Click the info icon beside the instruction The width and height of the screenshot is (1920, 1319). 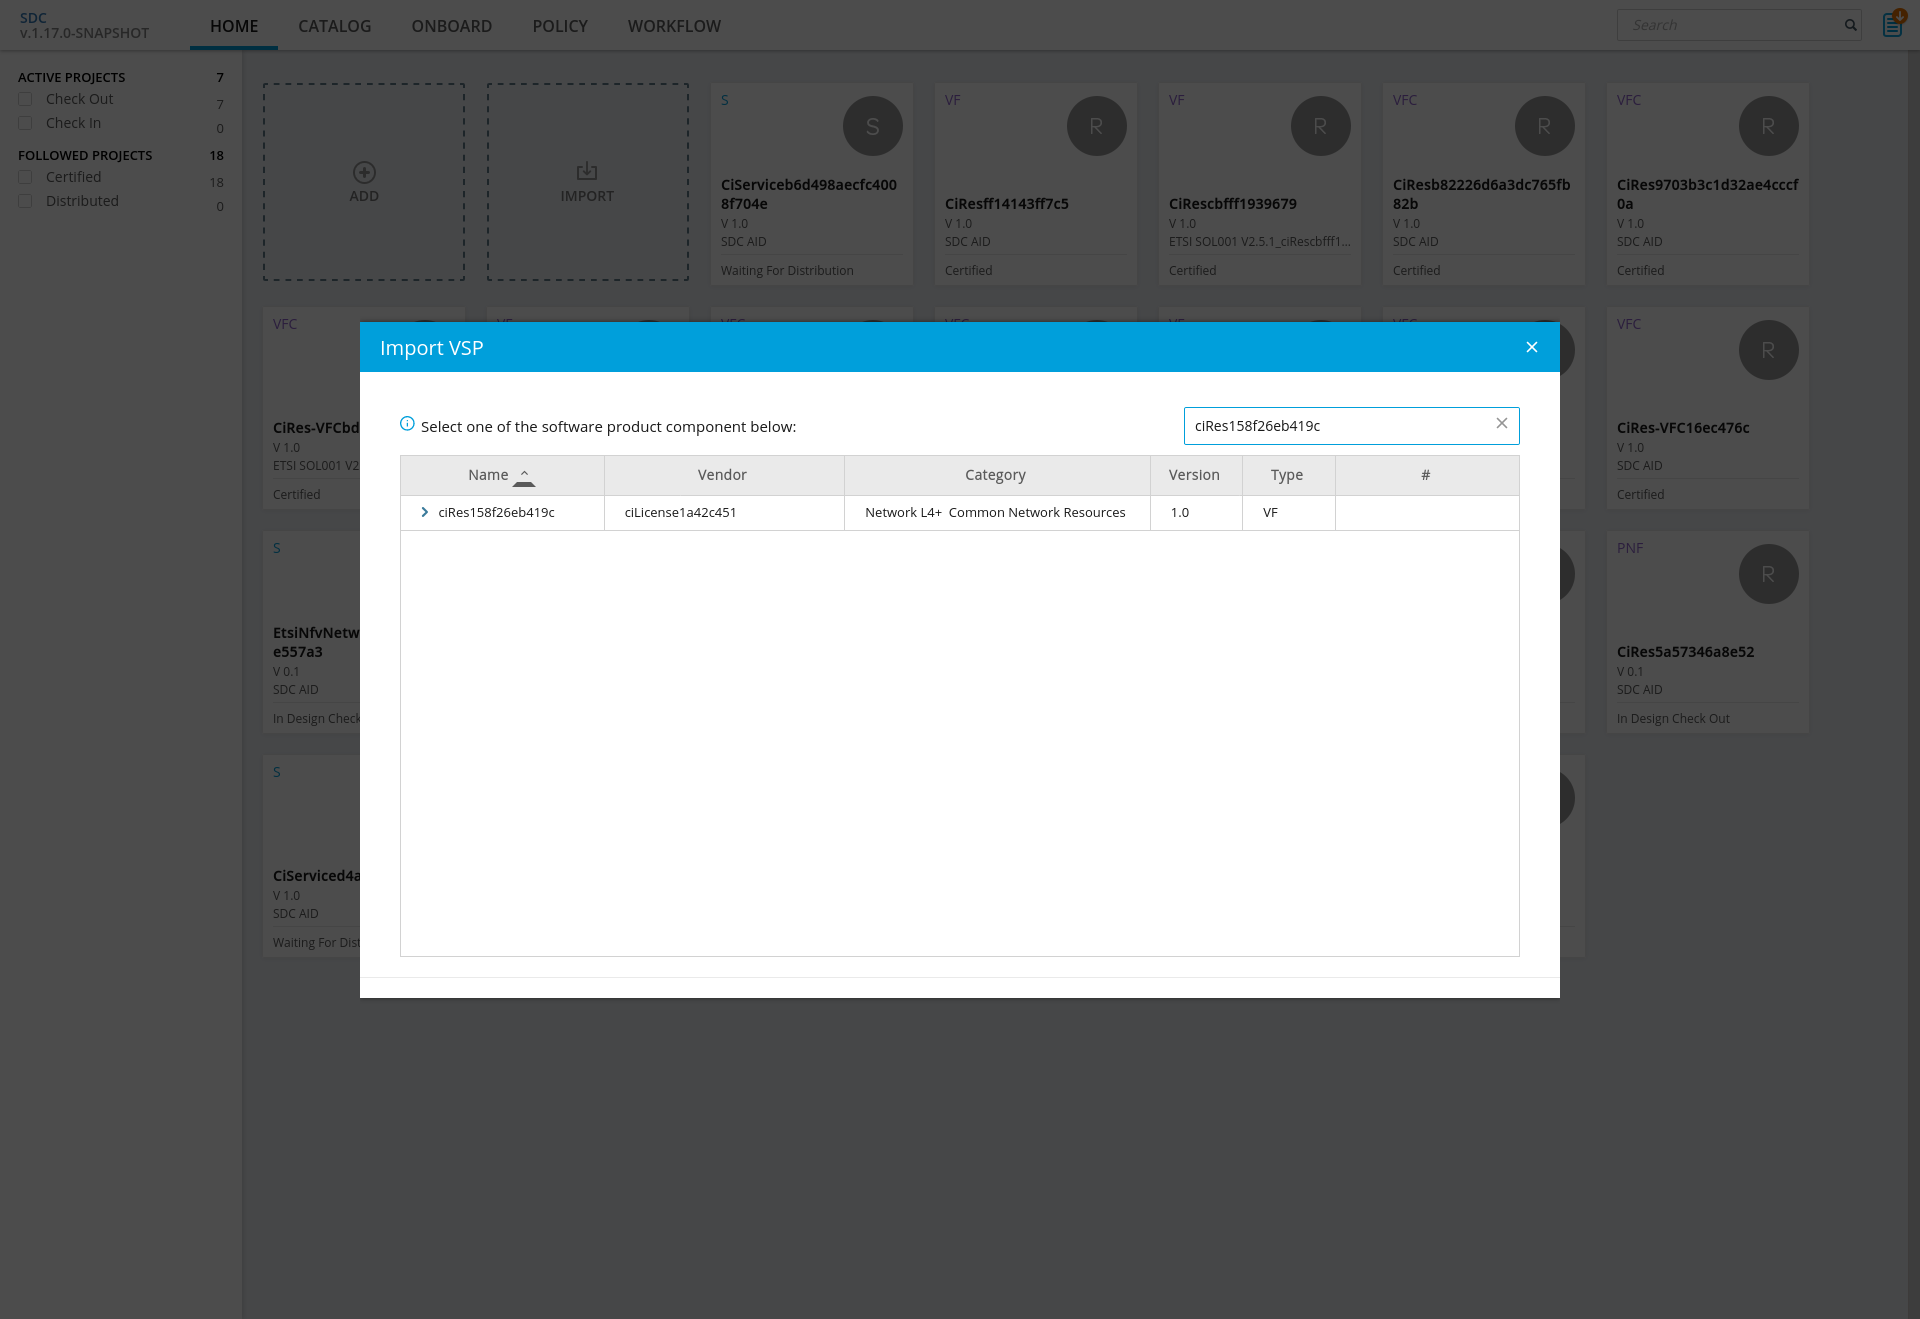coord(407,424)
